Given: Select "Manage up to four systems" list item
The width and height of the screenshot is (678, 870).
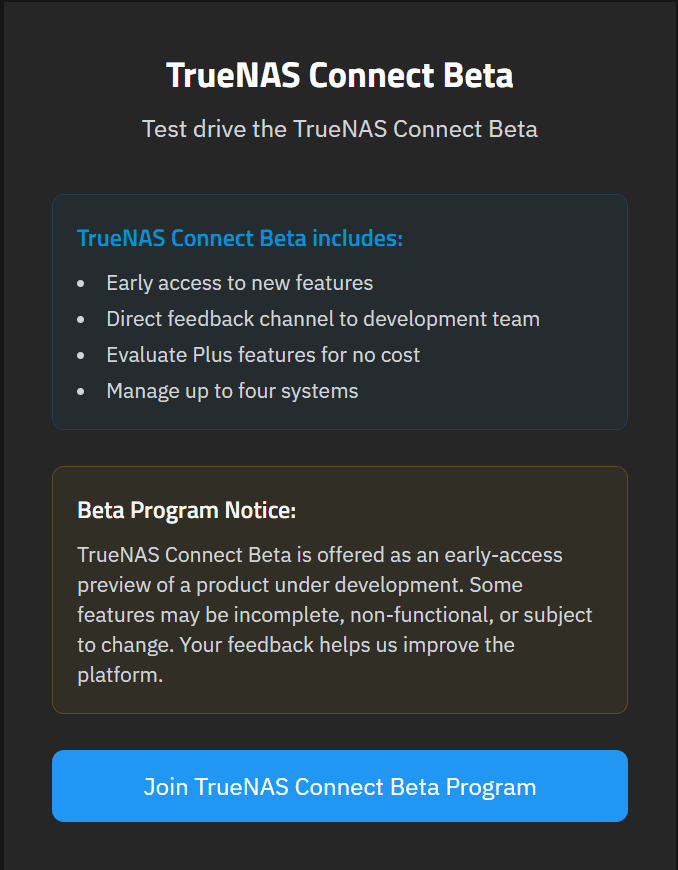Looking at the screenshot, I should 232,391.
